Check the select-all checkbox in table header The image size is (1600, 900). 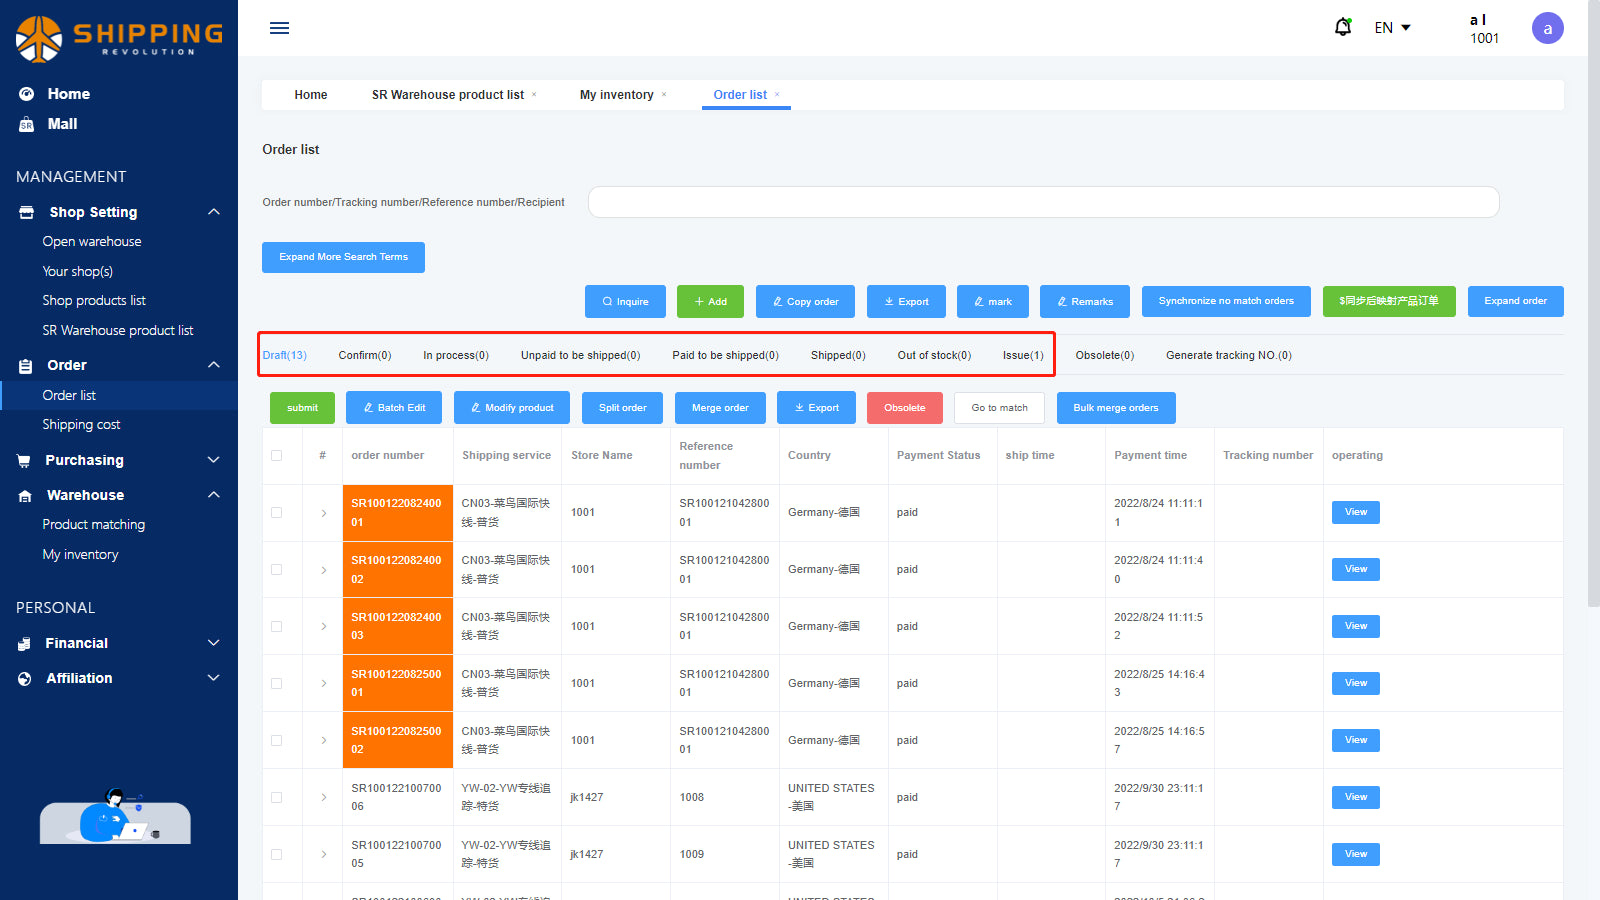pos(277,456)
